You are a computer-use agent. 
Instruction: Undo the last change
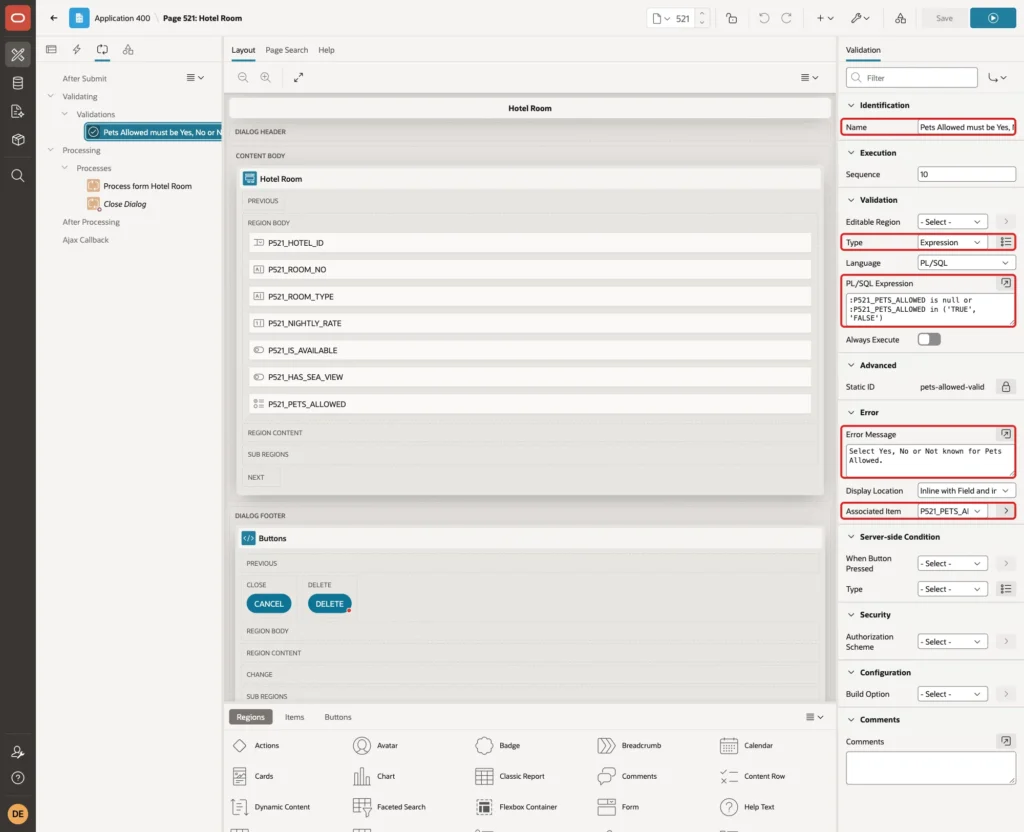tap(763, 18)
